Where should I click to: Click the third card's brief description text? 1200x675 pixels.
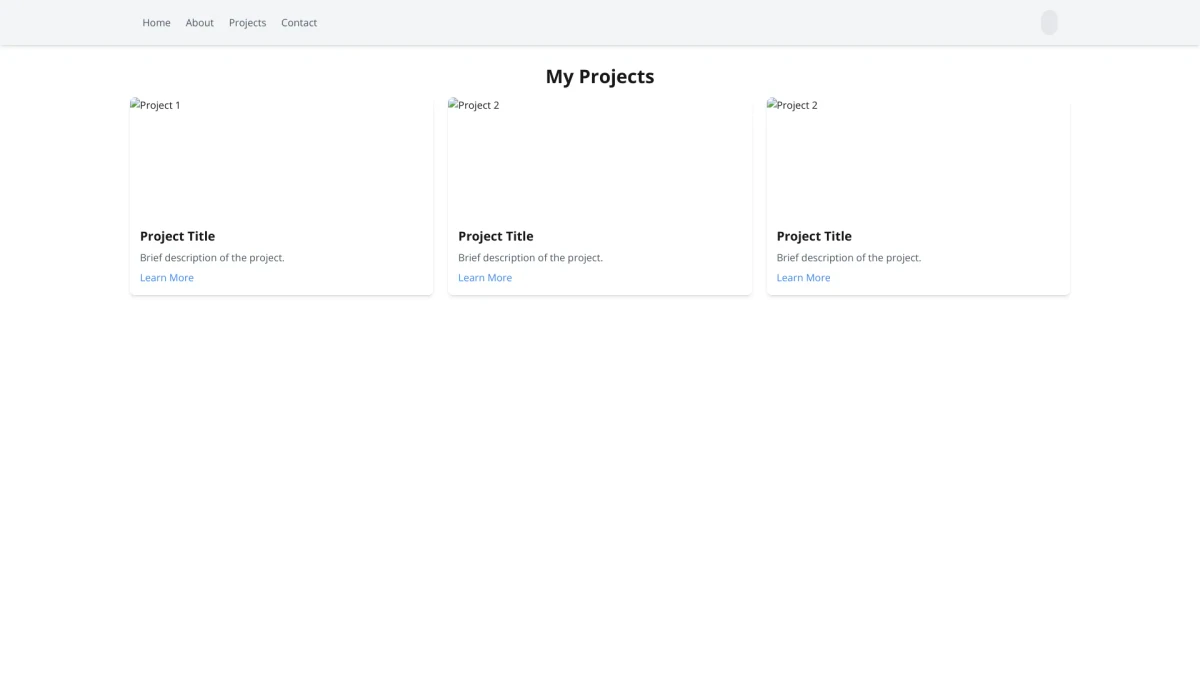[x=849, y=258]
